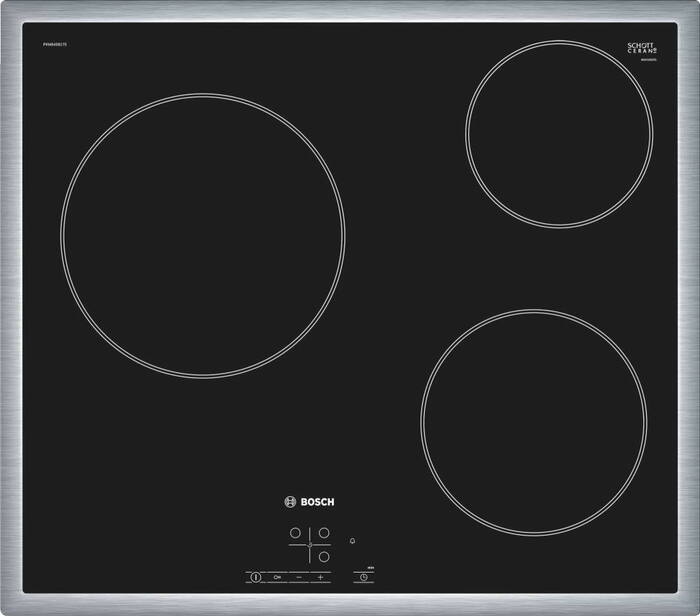
Task: Tap the bell kitchen-timer symbol
Action: coord(351,543)
